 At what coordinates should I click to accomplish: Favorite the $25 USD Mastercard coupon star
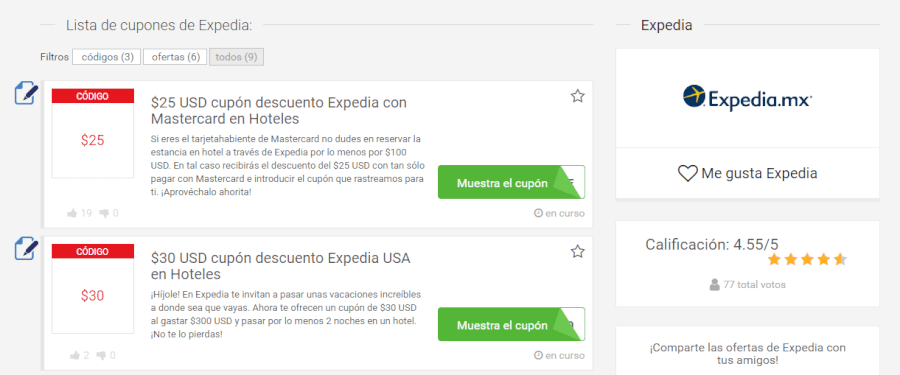(577, 96)
